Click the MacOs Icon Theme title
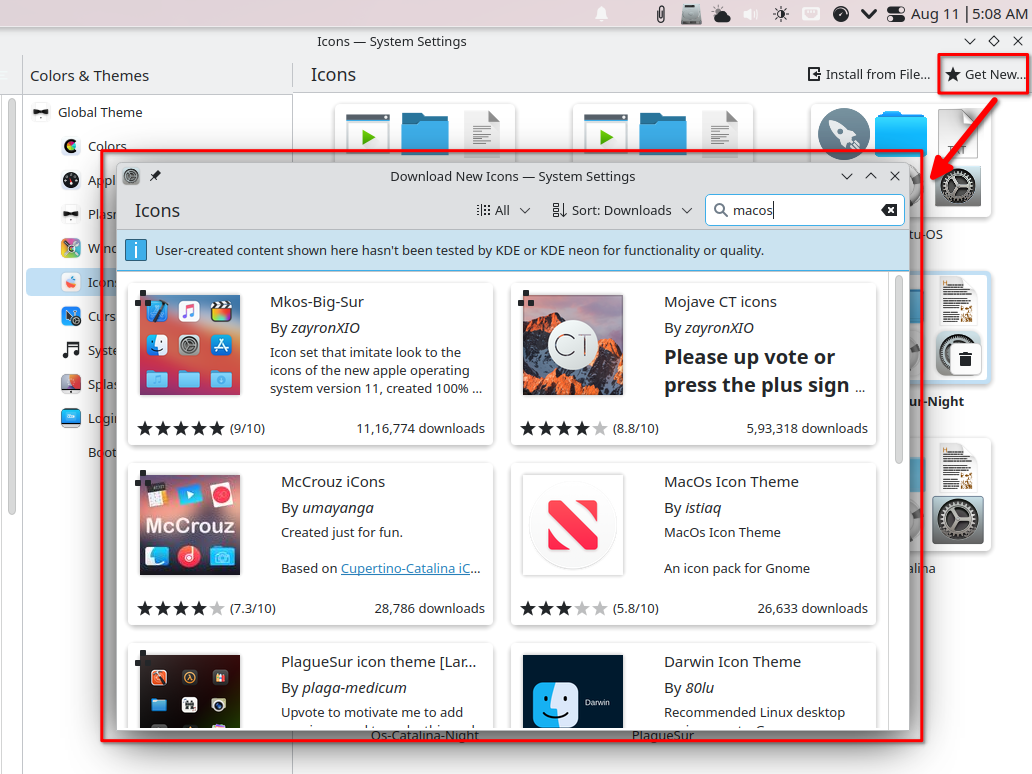This screenshot has height=774, width=1032. coord(731,482)
